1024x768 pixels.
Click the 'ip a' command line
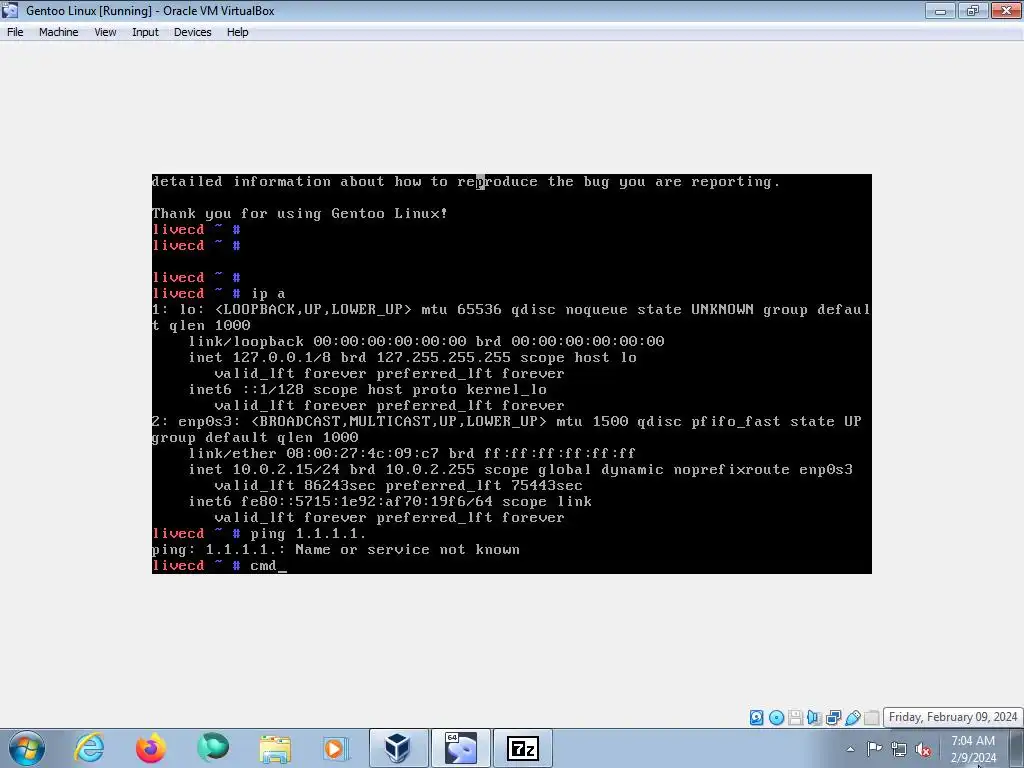click(x=218, y=293)
